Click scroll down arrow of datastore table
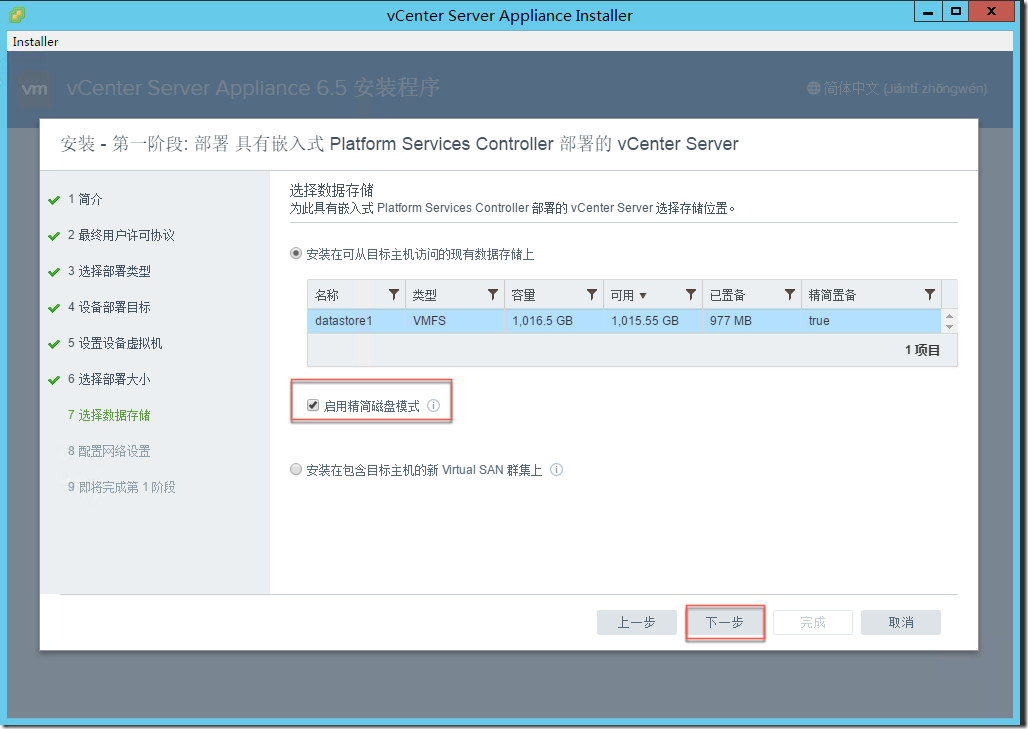1028x729 pixels. pos(949,326)
